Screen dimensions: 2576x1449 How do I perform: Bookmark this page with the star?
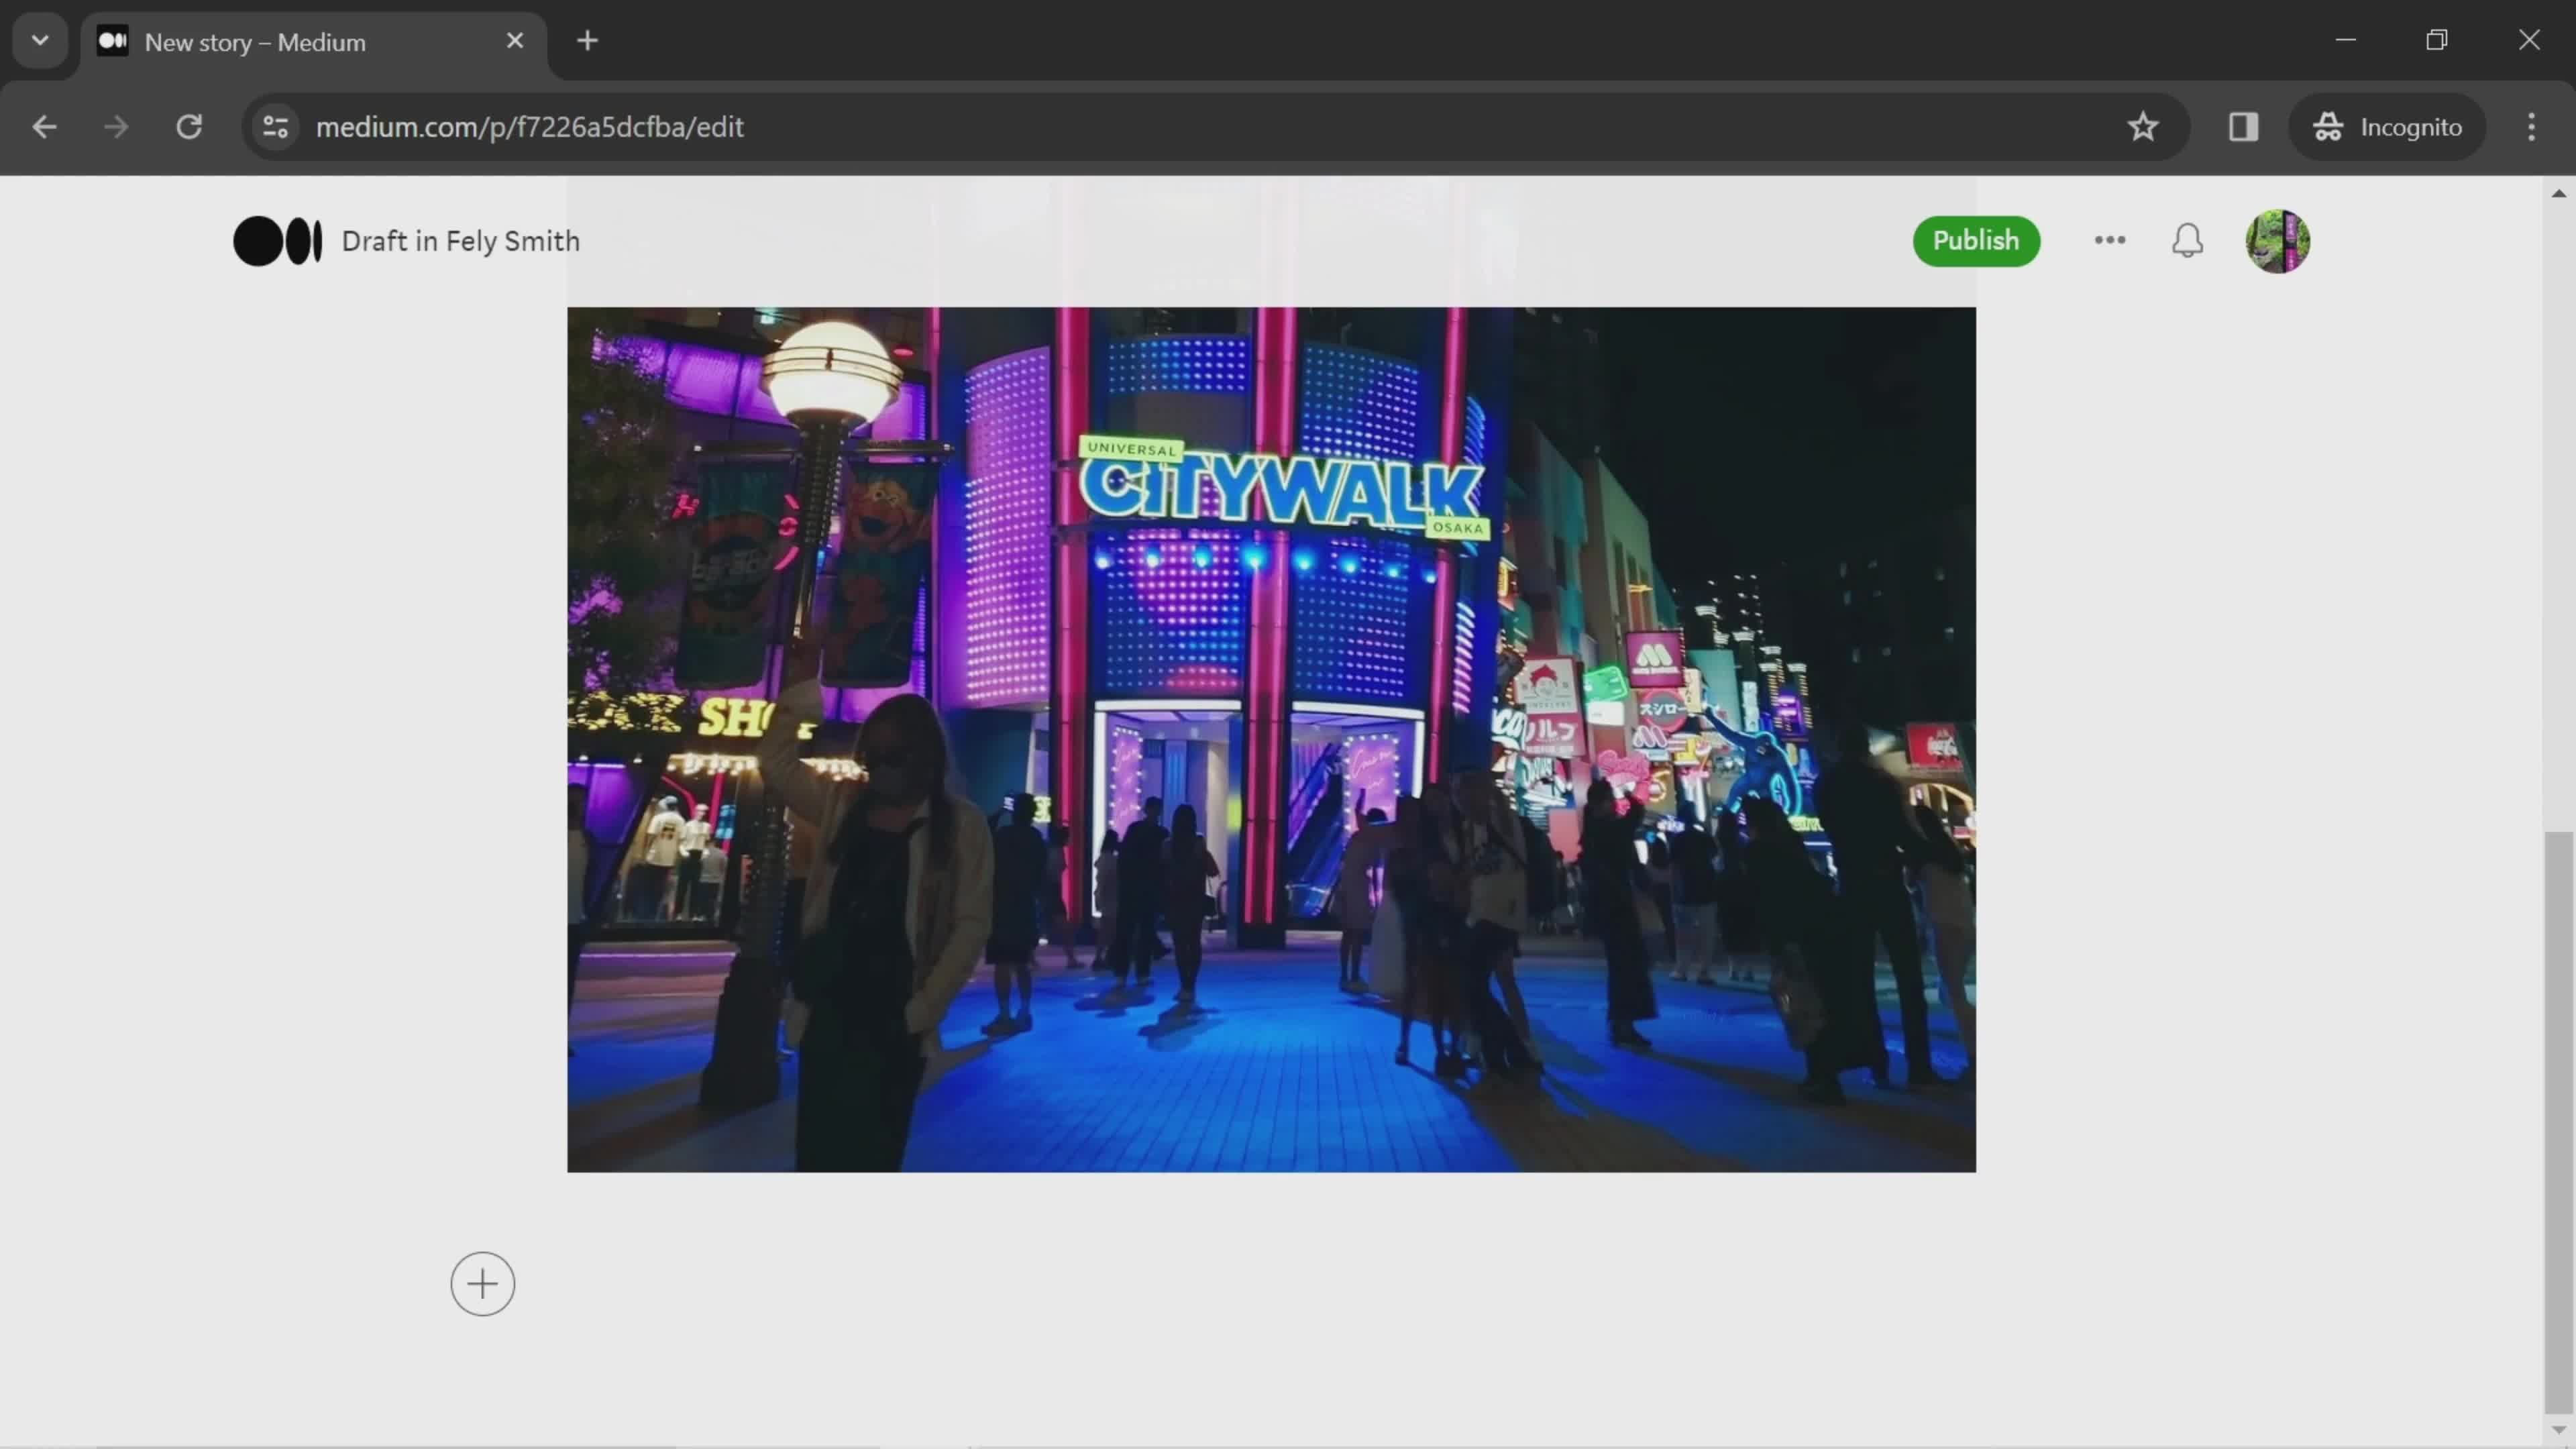(x=2142, y=127)
